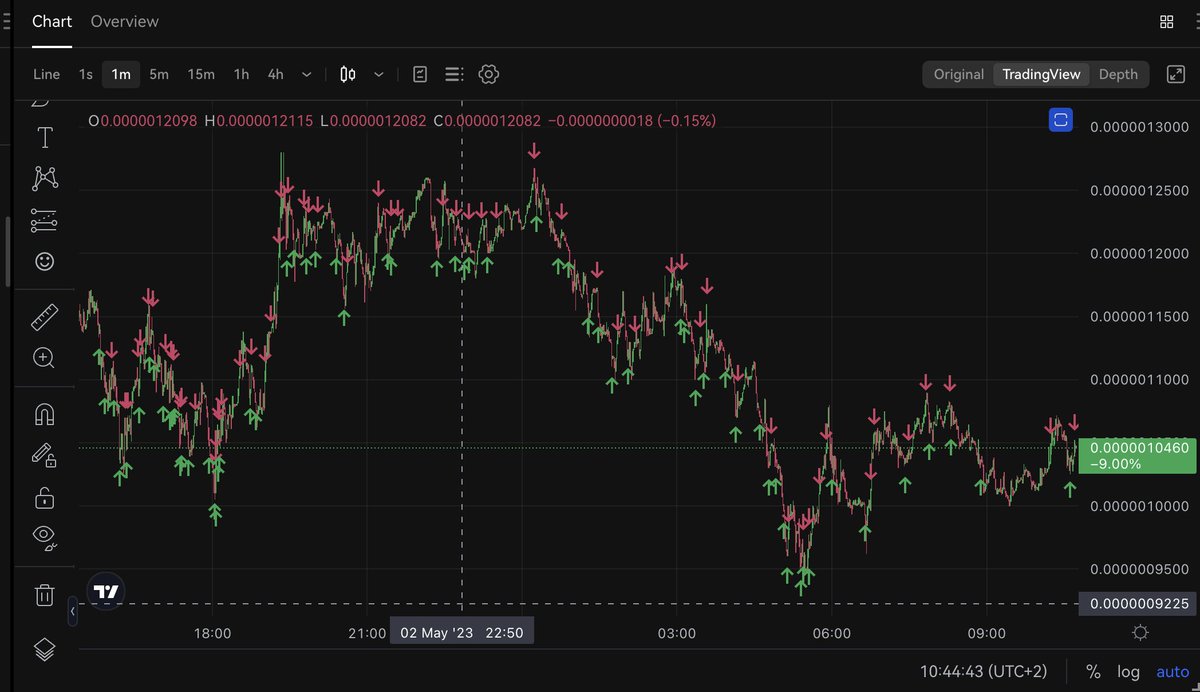Set interval to 5m
This screenshot has width=1200, height=692.
[x=159, y=74]
